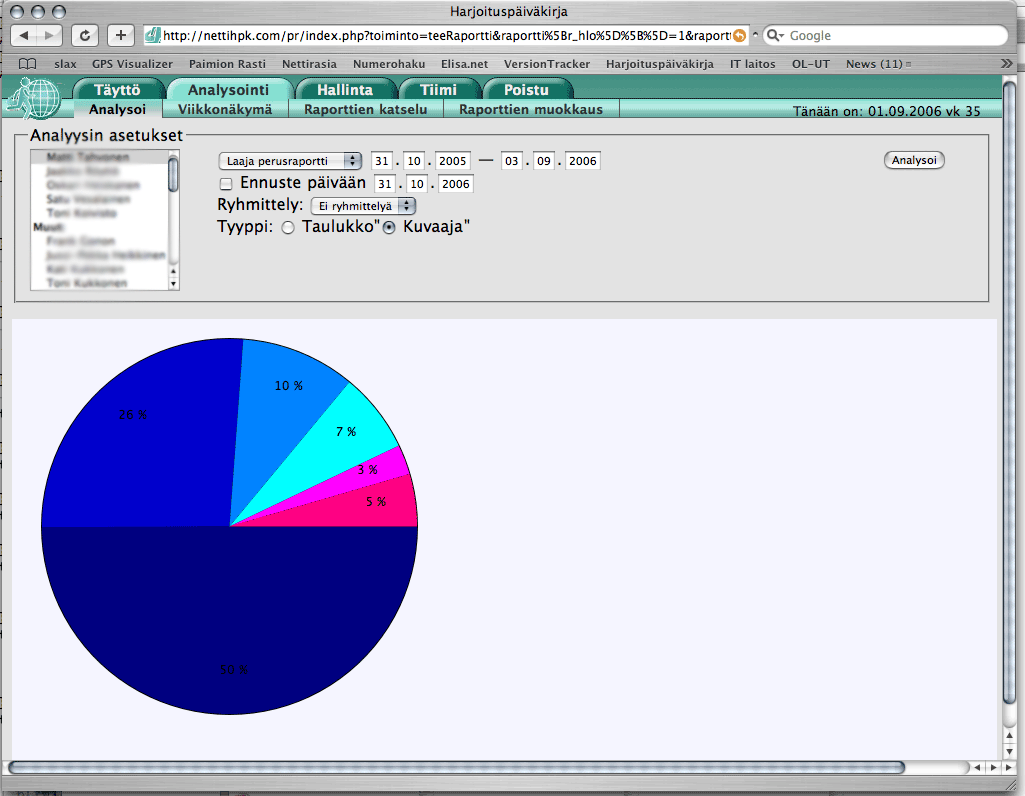This screenshot has width=1025, height=796.
Task: Click the person list scroll-down arrow
Action: (x=173, y=284)
